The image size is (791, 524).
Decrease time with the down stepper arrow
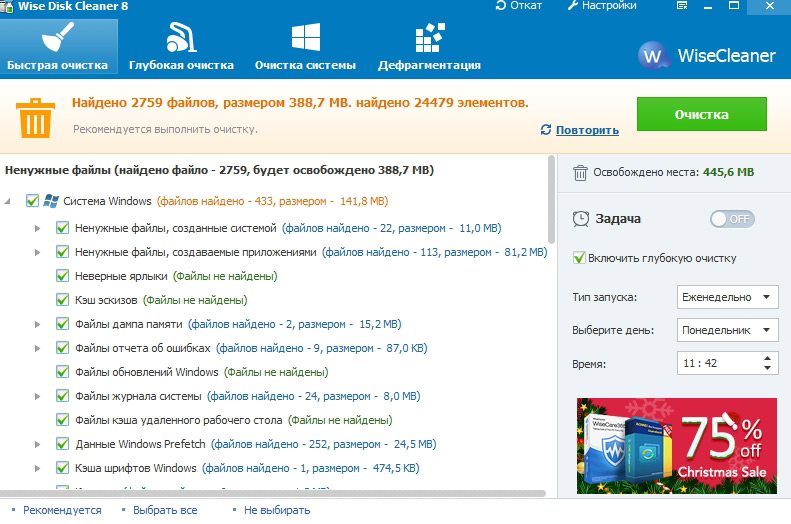point(767,368)
